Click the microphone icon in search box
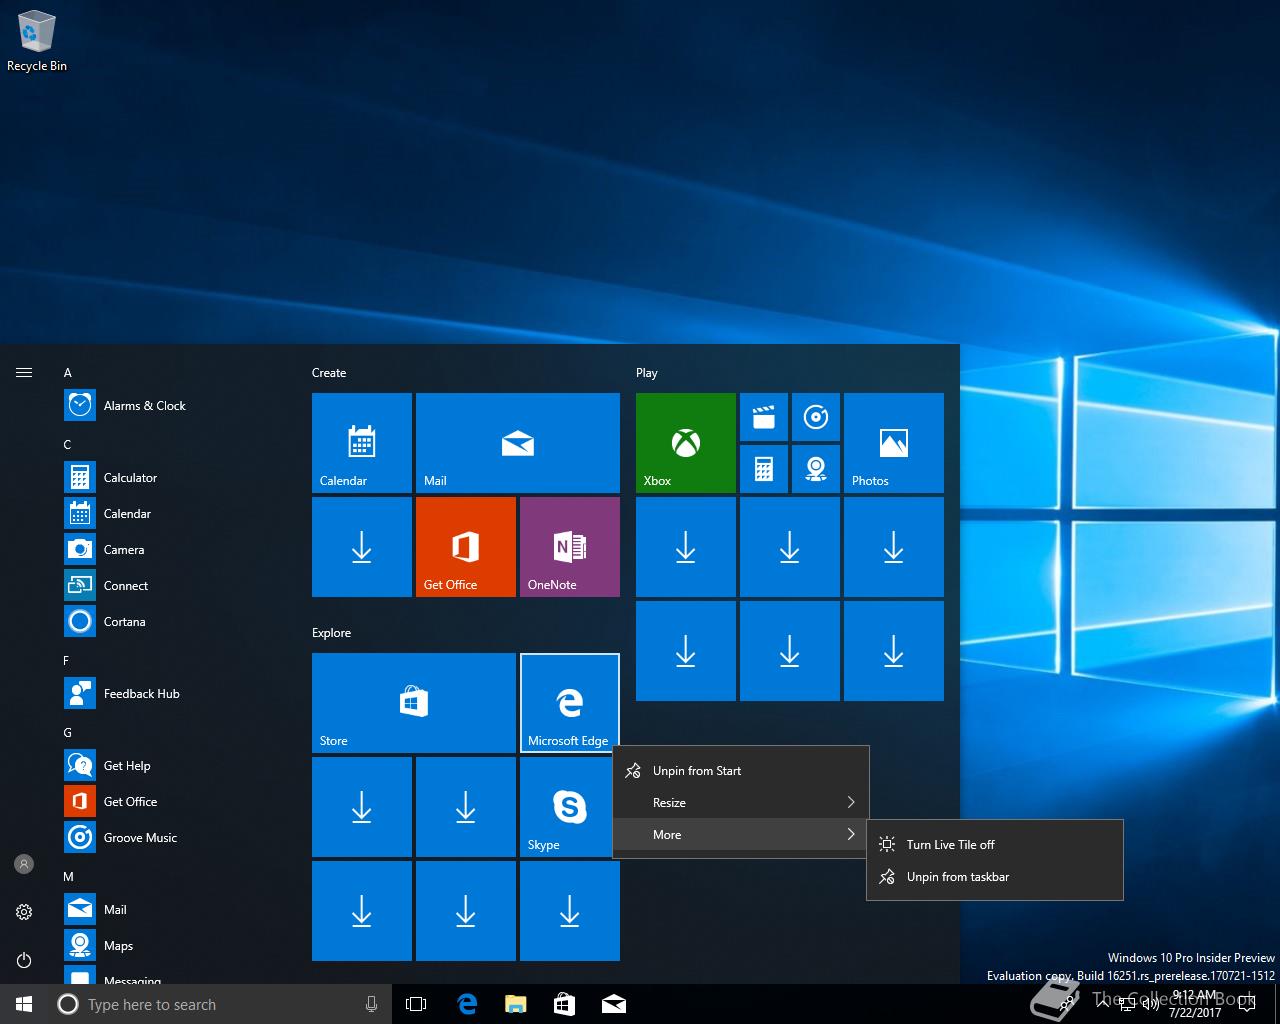Image resolution: width=1280 pixels, height=1024 pixels. tap(371, 1004)
